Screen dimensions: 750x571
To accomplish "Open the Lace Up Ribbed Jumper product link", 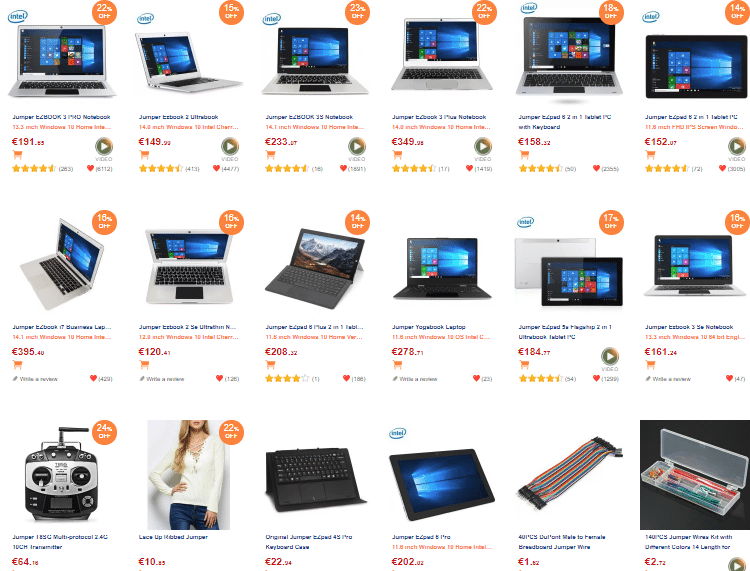I will coord(173,537).
